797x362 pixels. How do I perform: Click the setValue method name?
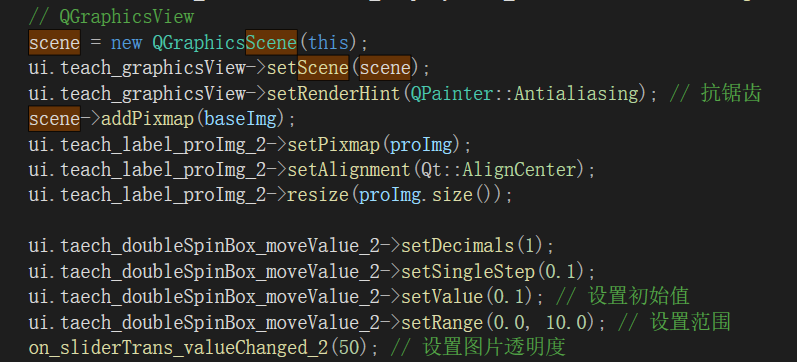tap(442, 297)
